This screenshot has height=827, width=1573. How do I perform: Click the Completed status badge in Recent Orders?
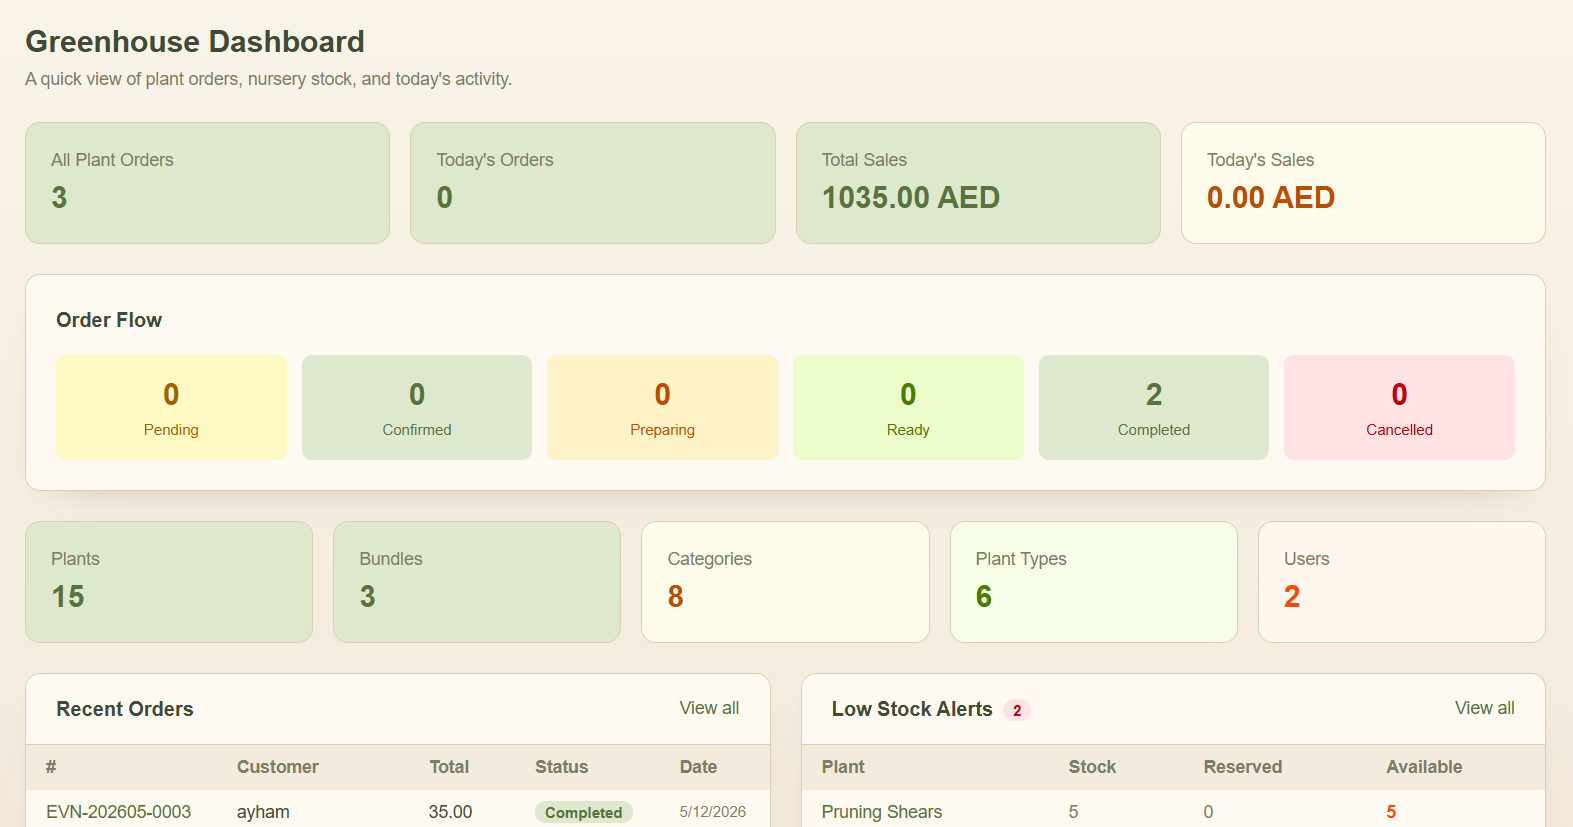tap(584, 812)
